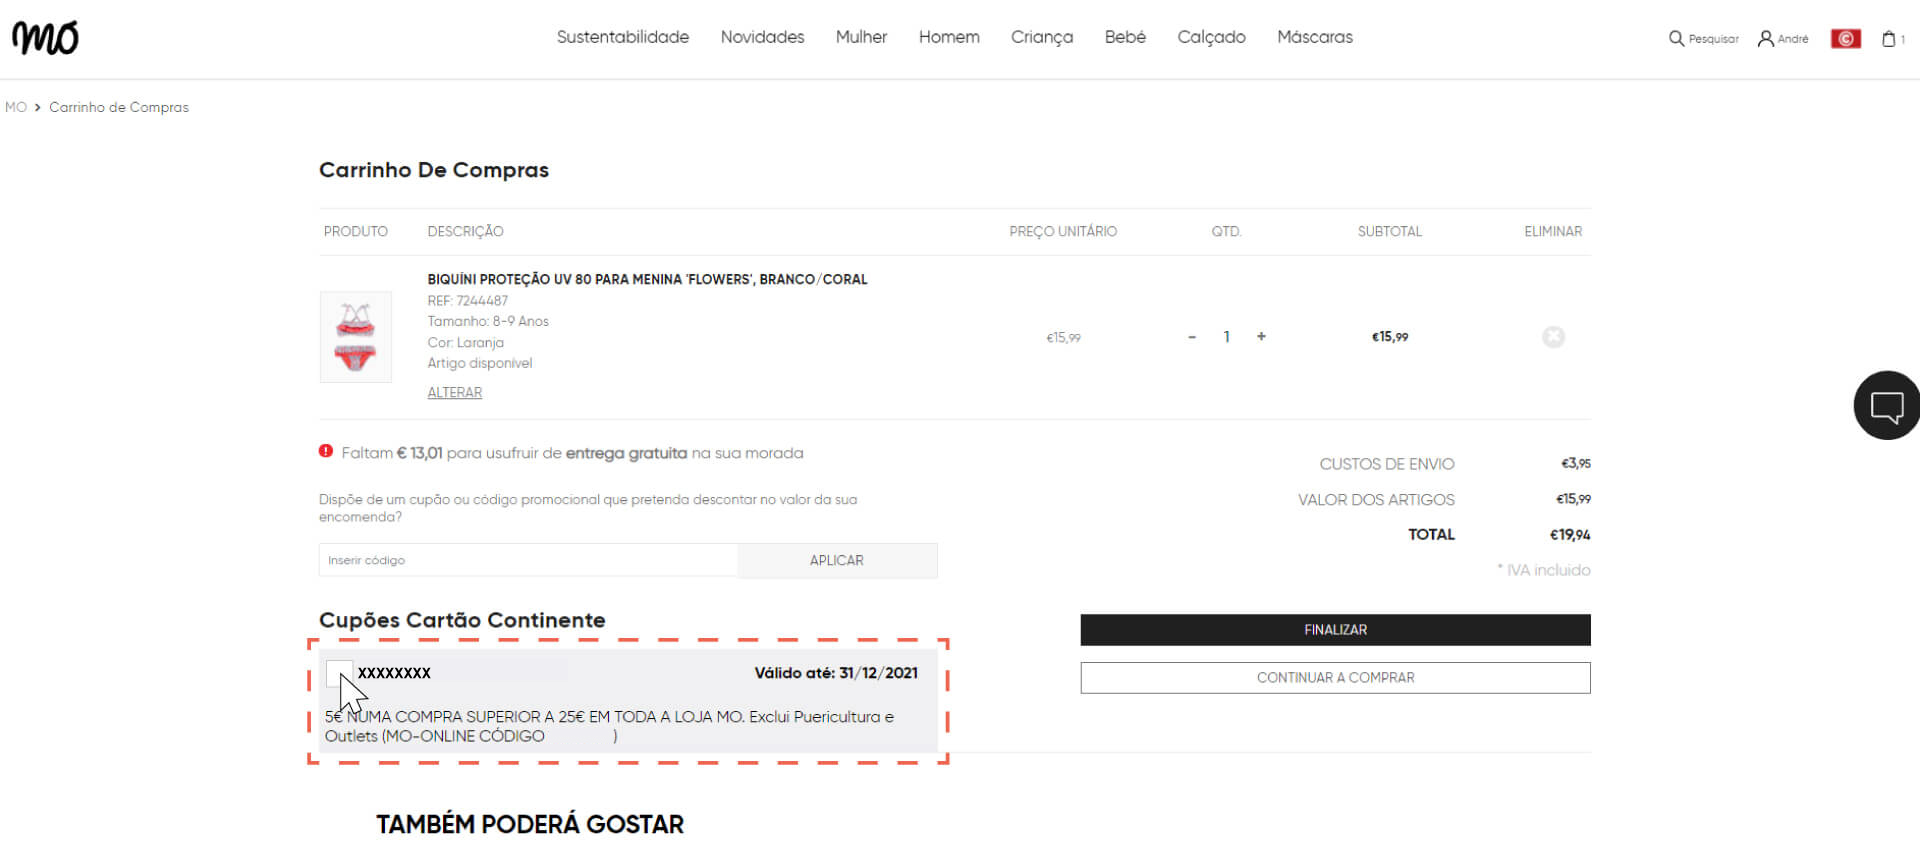Viewport: 1920px width, 851px height.
Task: Increase quantity with plus button
Action: pos(1261,337)
